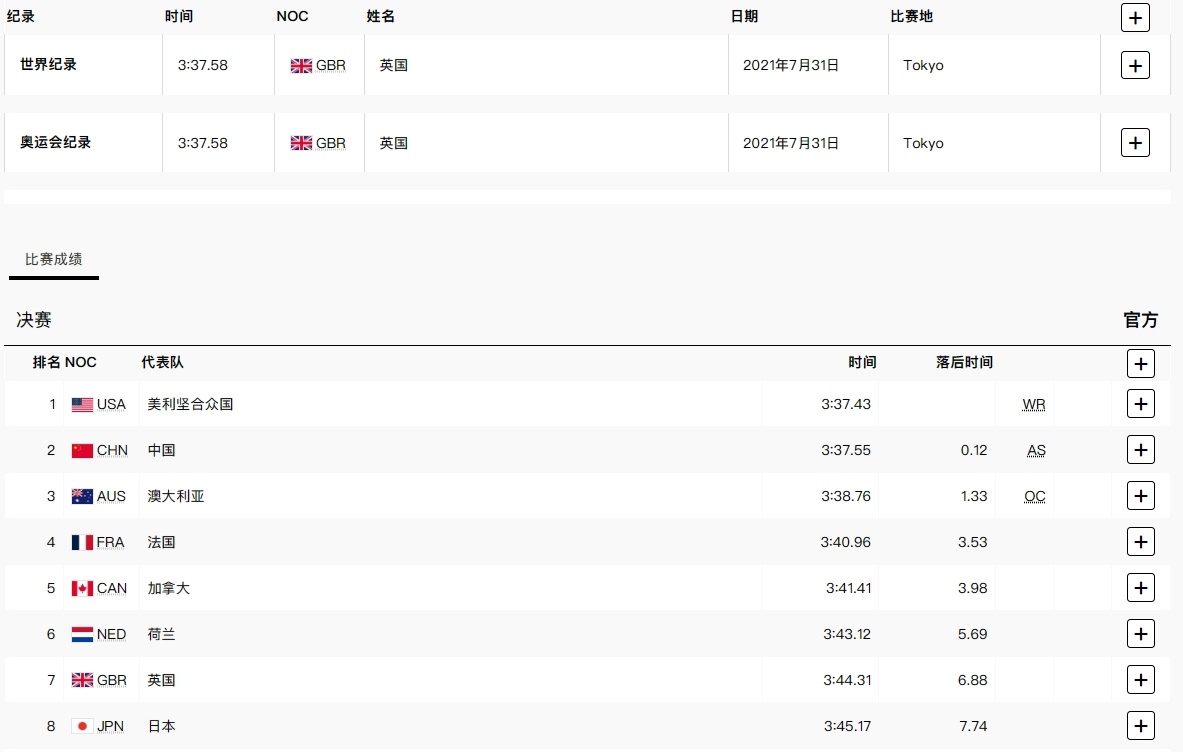Expand the world record row details

point(1135,65)
